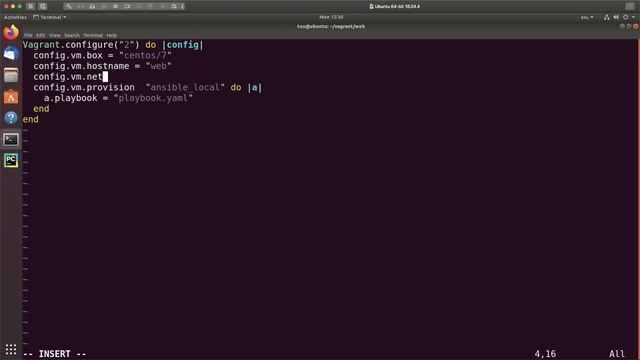Click the last 'end' keyword line
This screenshot has height=360, width=640.
point(31,119)
